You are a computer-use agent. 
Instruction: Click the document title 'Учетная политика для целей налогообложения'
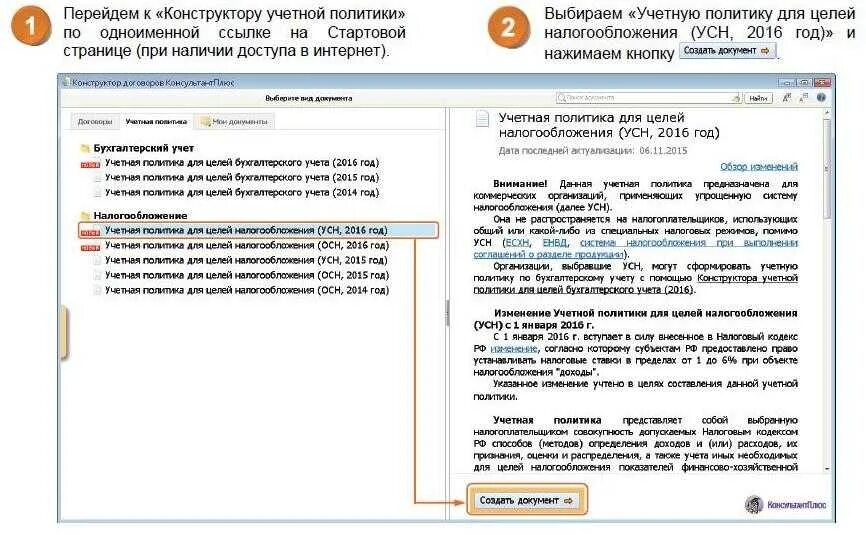[609, 125]
